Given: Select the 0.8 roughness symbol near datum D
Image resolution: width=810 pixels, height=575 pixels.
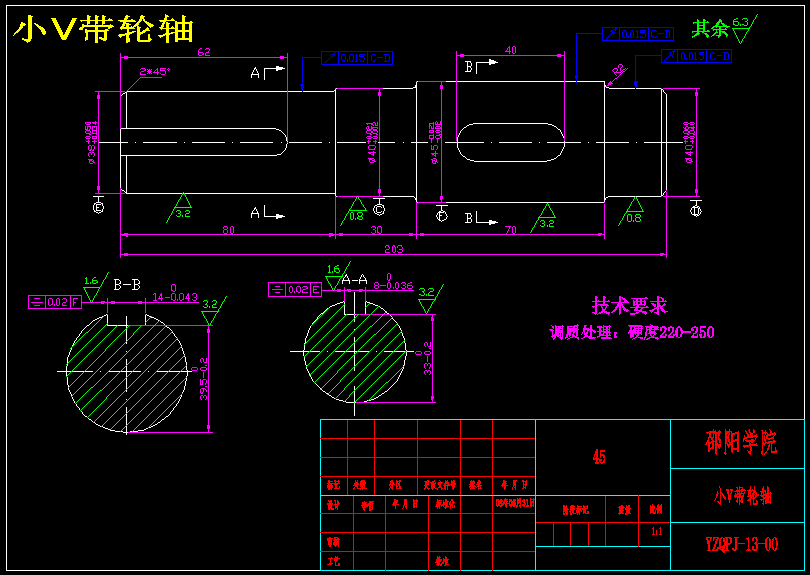Looking at the screenshot, I should coord(631,211).
